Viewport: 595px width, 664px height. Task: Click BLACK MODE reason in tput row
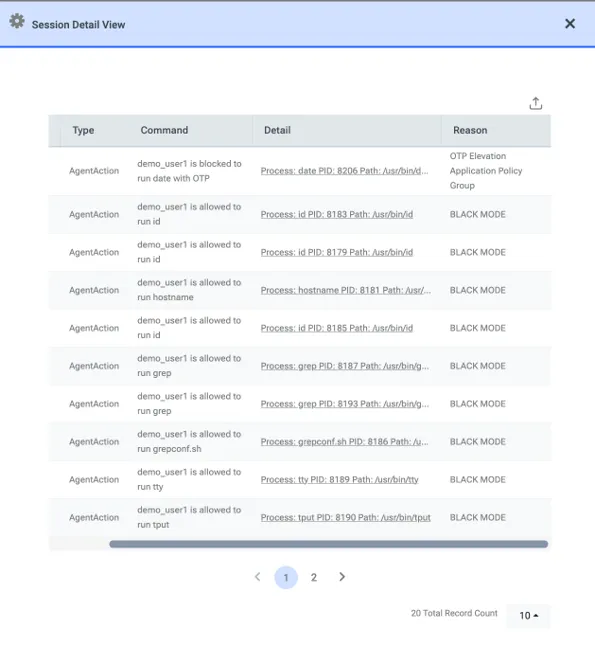(x=477, y=517)
